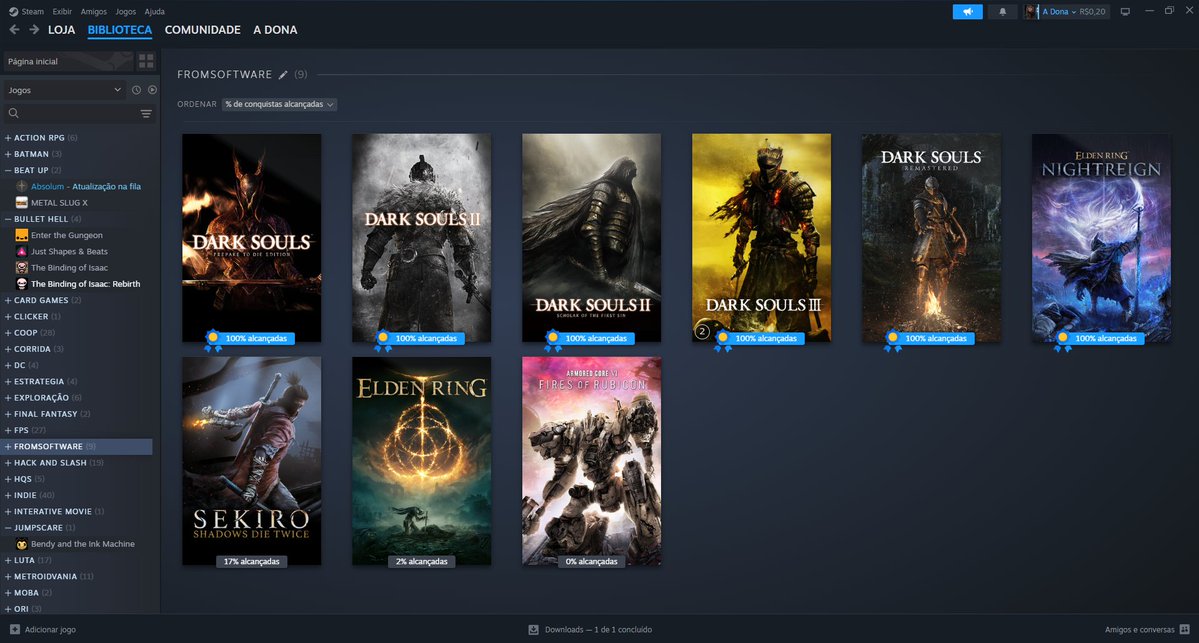Screen dimensions: 1199x643
Task: Click Bendy and the Ink Machine icon
Action: pyautogui.click(x=21, y=544)
